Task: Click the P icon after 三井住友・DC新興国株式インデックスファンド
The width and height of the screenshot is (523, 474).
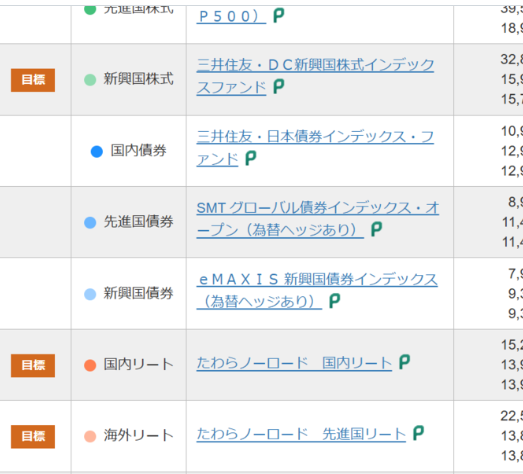Action: [279, 86]
